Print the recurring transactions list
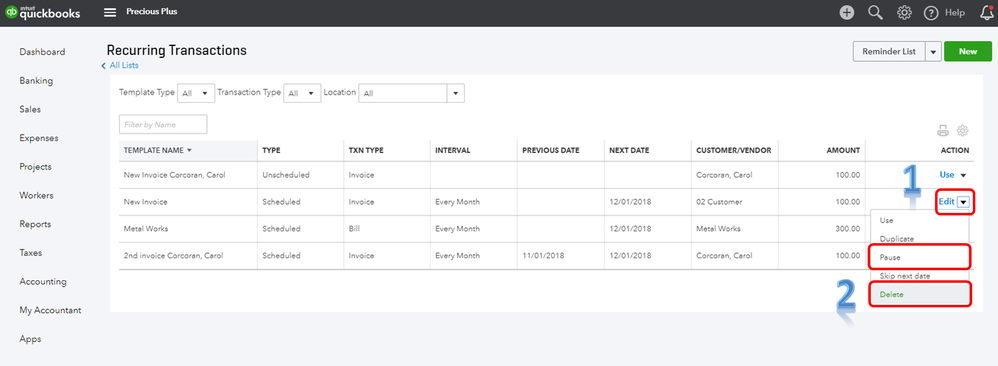 coord(943,131)
